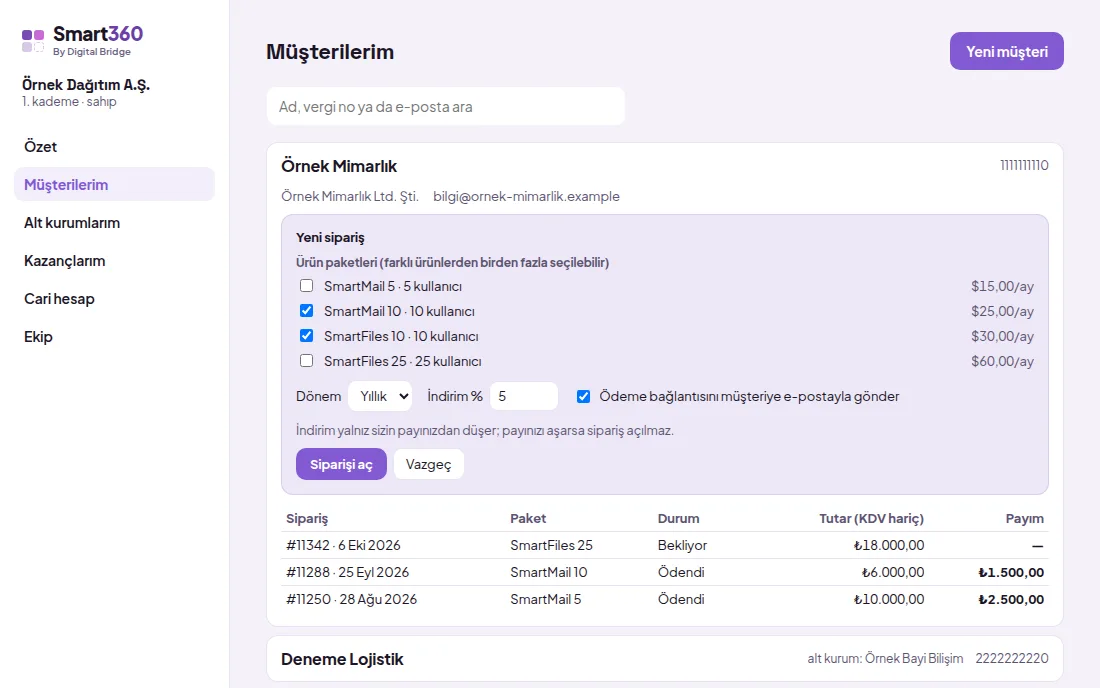This screenshot has height=688, width=1100.
Task: Click the Örnek Mimarlık customer heading
Action: (x=339, y=166)
